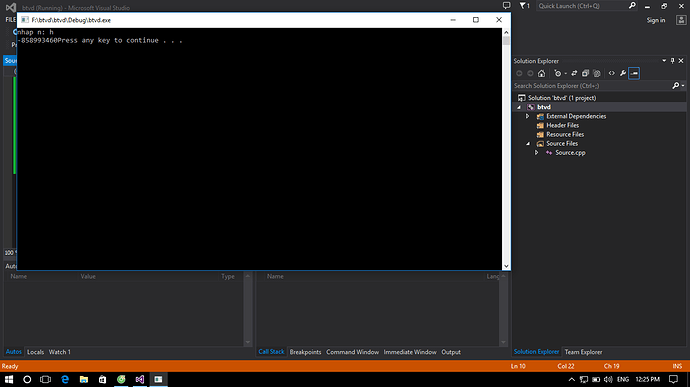
Task: Collapse the Source Files folder
Action: [x=528, y=144]
